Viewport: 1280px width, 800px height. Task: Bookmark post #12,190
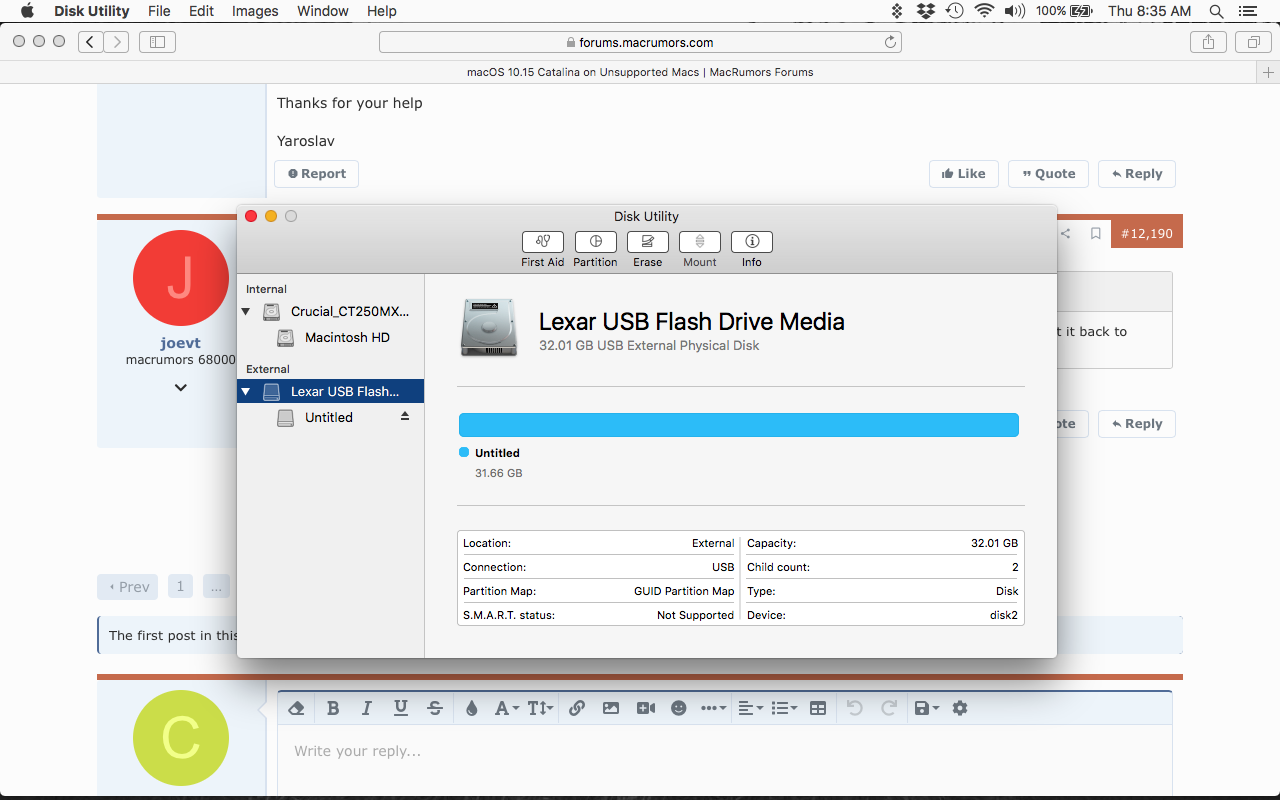point(1096,233)
